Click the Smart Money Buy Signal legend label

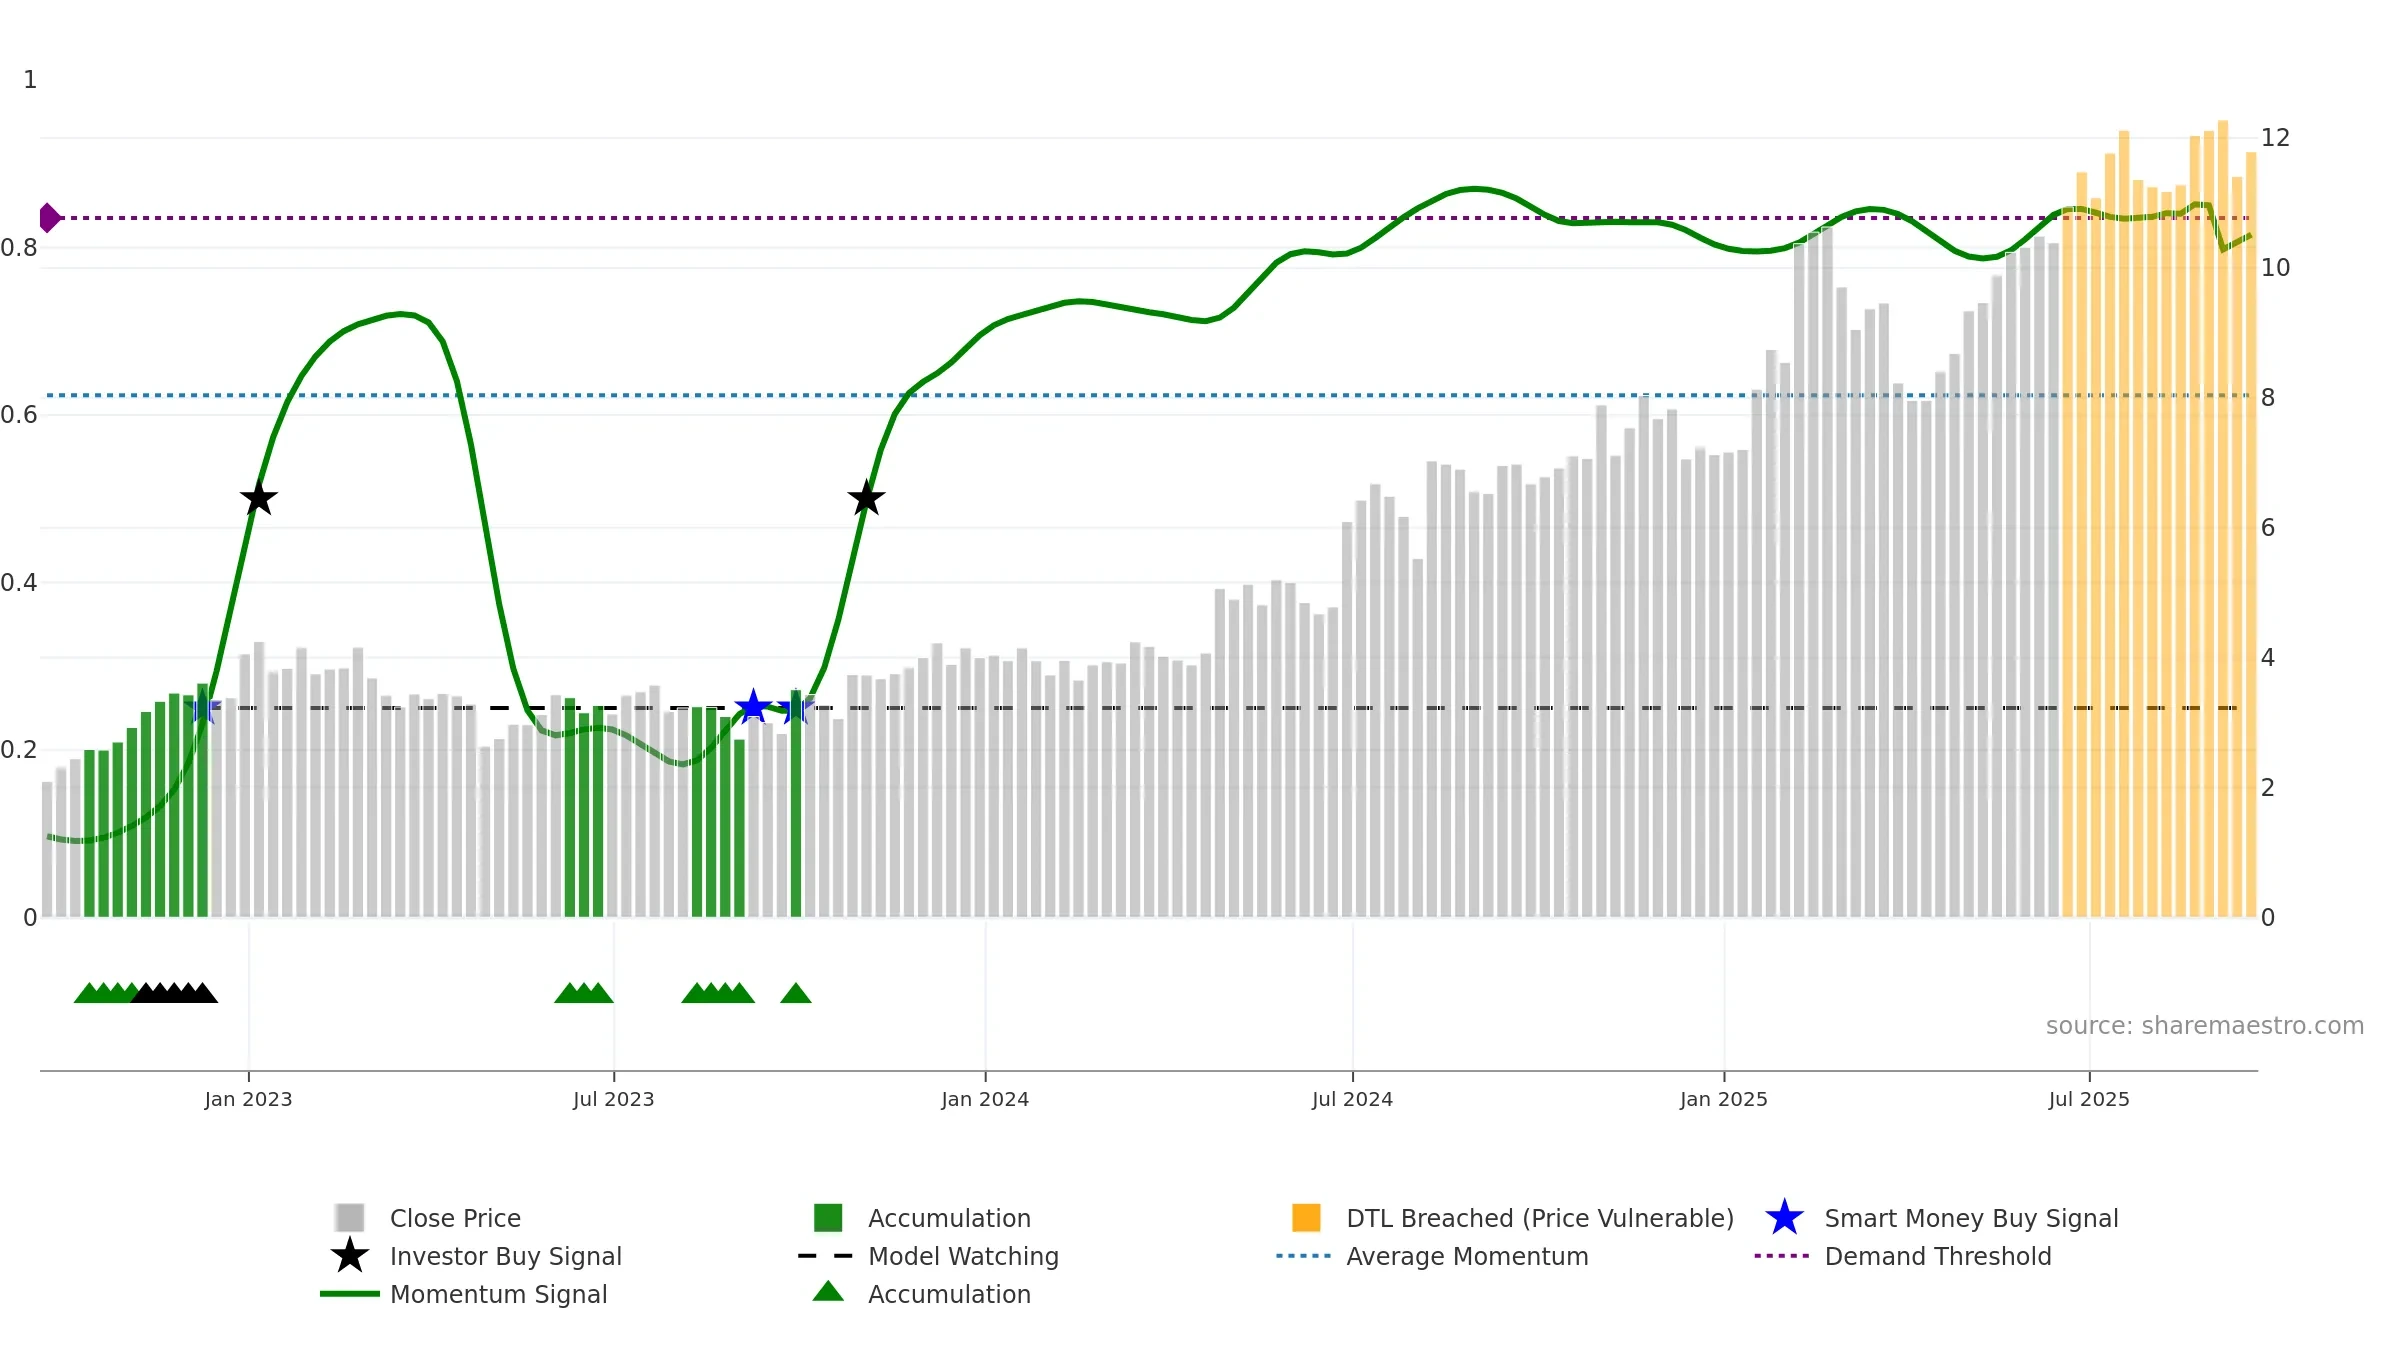pos(1972,1218)
